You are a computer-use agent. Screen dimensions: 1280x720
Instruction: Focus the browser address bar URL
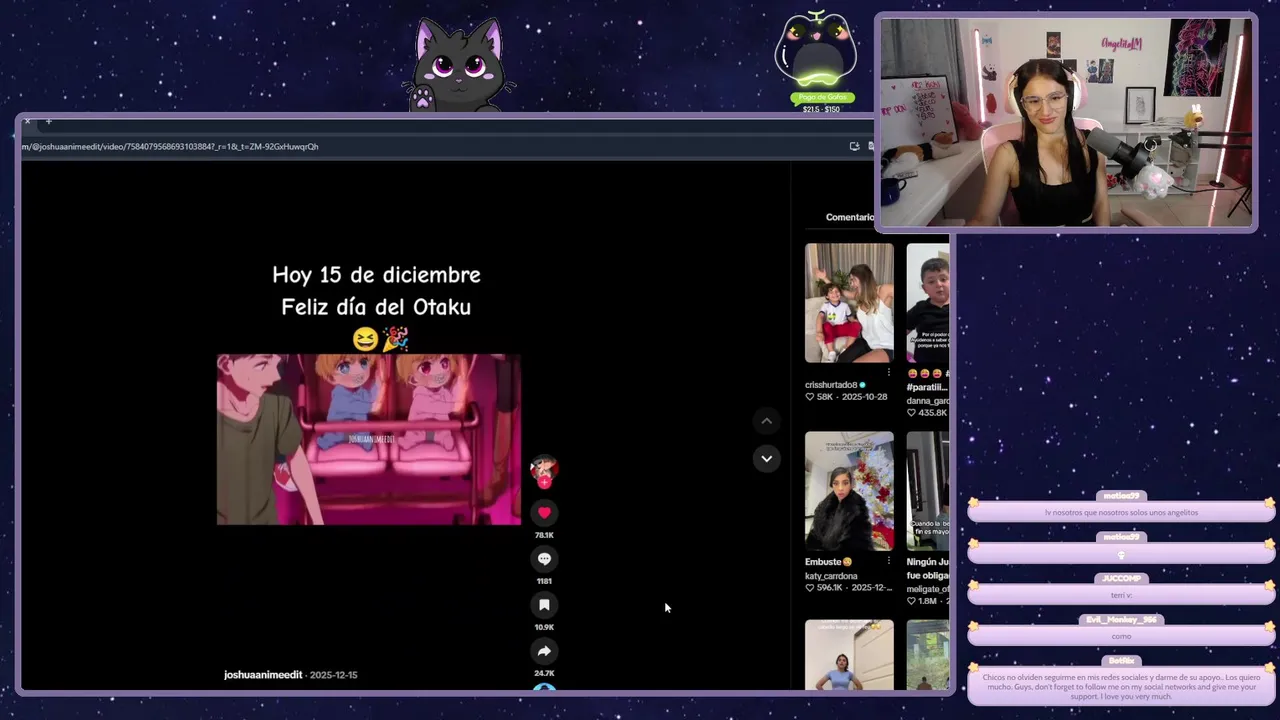pyautogui.click(x=170, y=146)
